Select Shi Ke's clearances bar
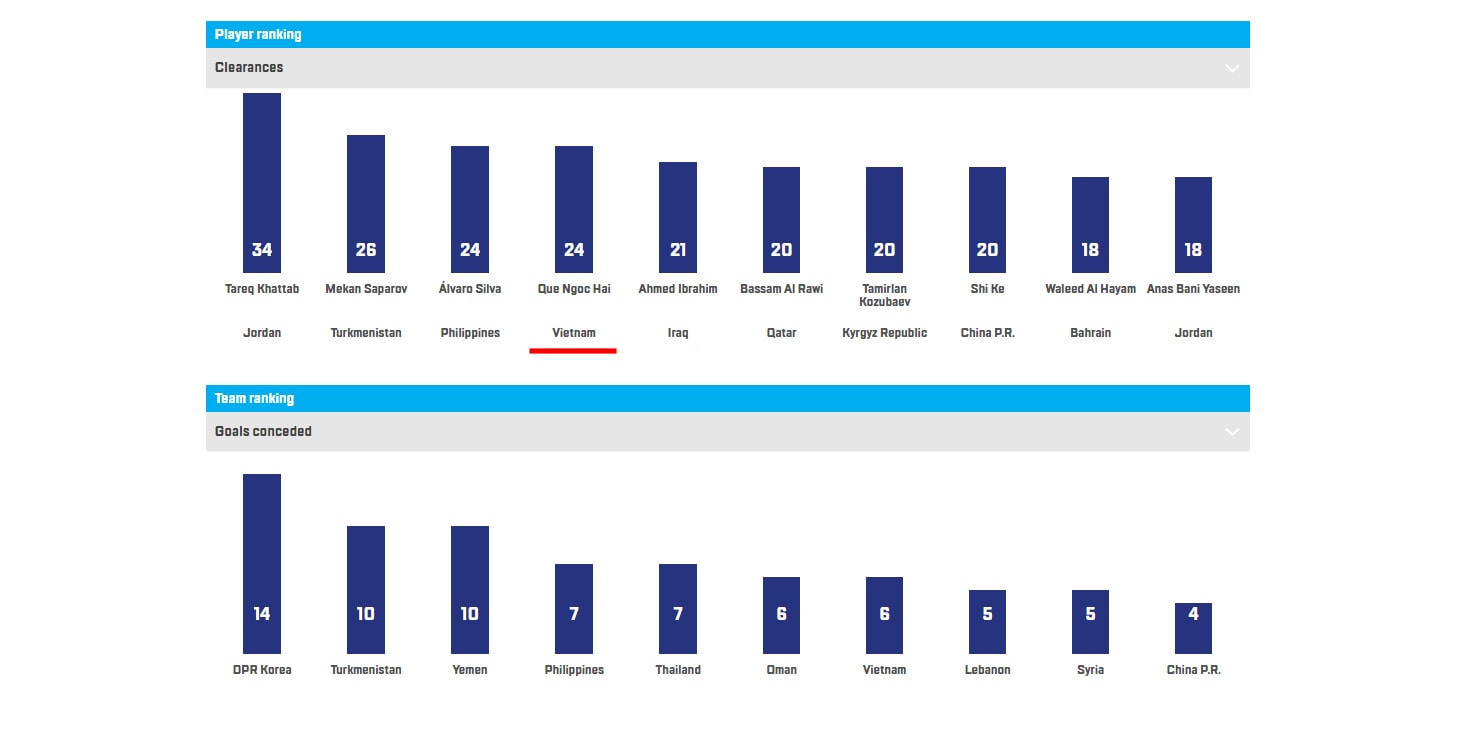 [x=987, y=220]
